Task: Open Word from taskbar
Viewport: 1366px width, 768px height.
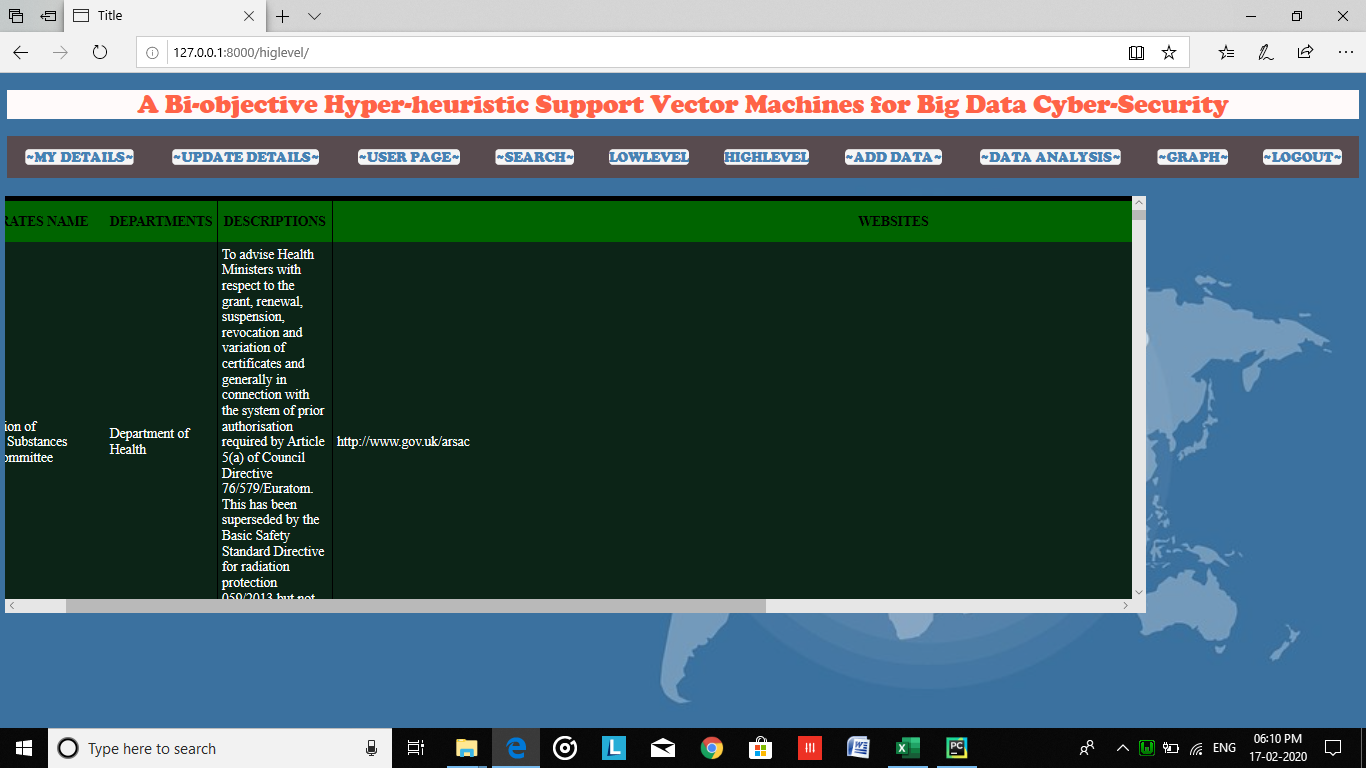Action: (x=858, y=748)
